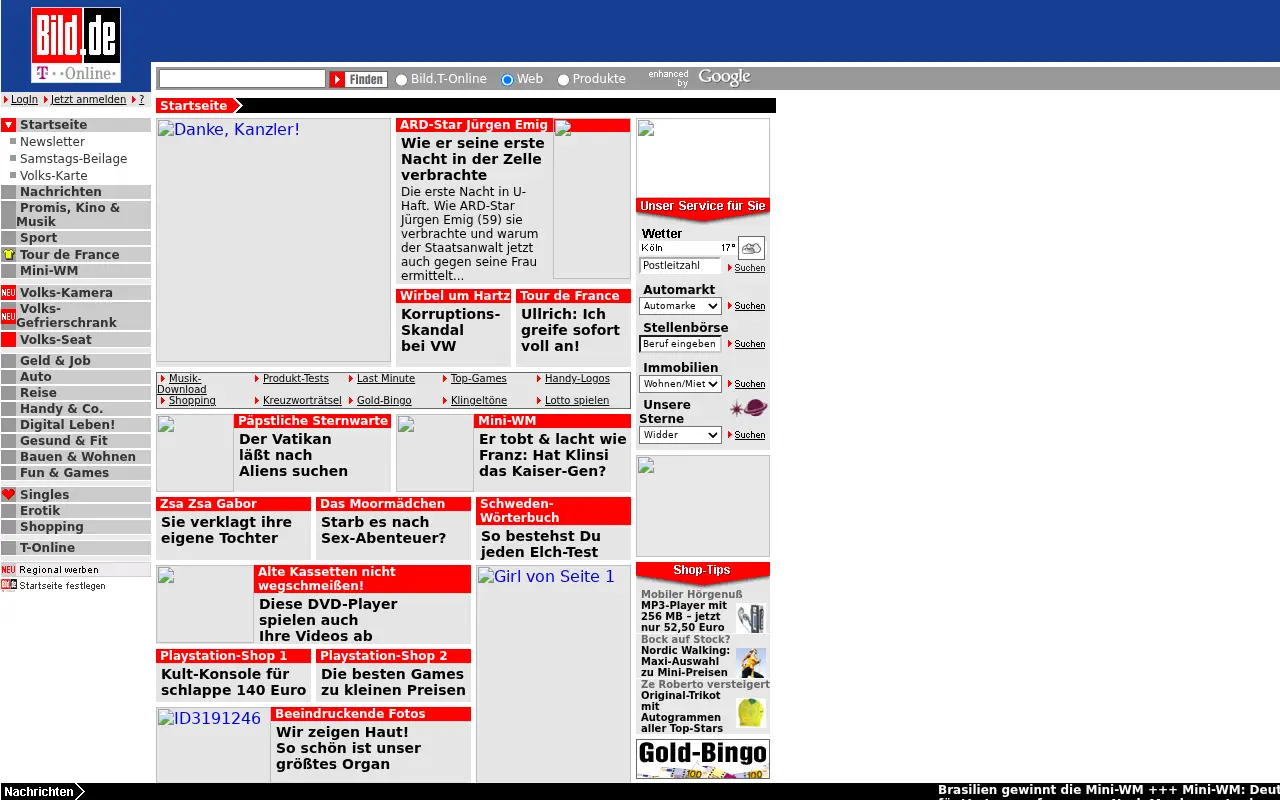The height and width of the screenshot is (800, 1280).
Task: Click the Finden search button
Action: [359, 79]
